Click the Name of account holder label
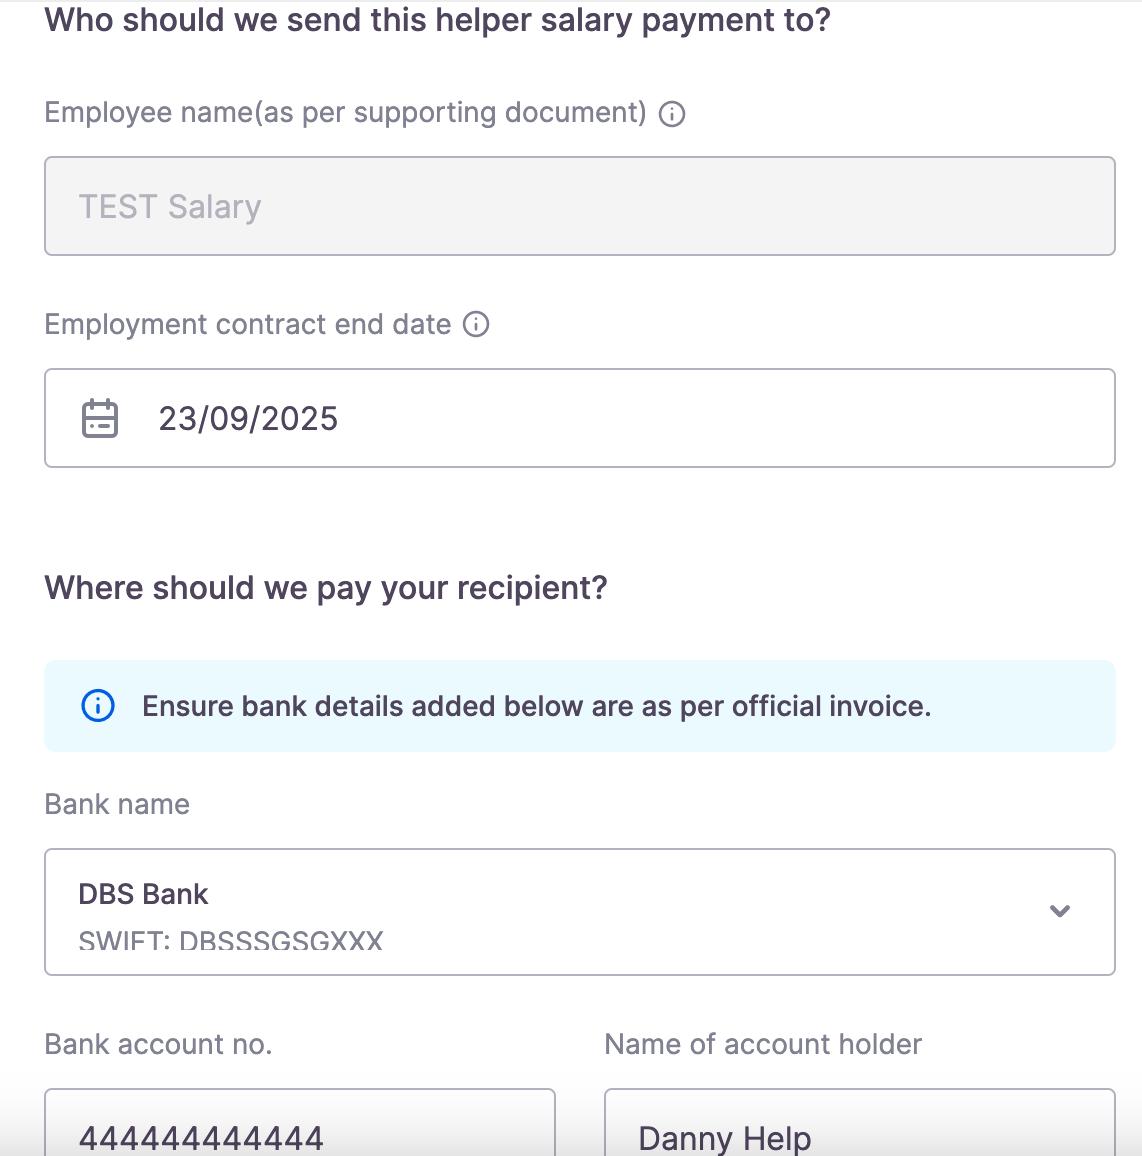1142x1156 pixels. (x=763, y=1045)
